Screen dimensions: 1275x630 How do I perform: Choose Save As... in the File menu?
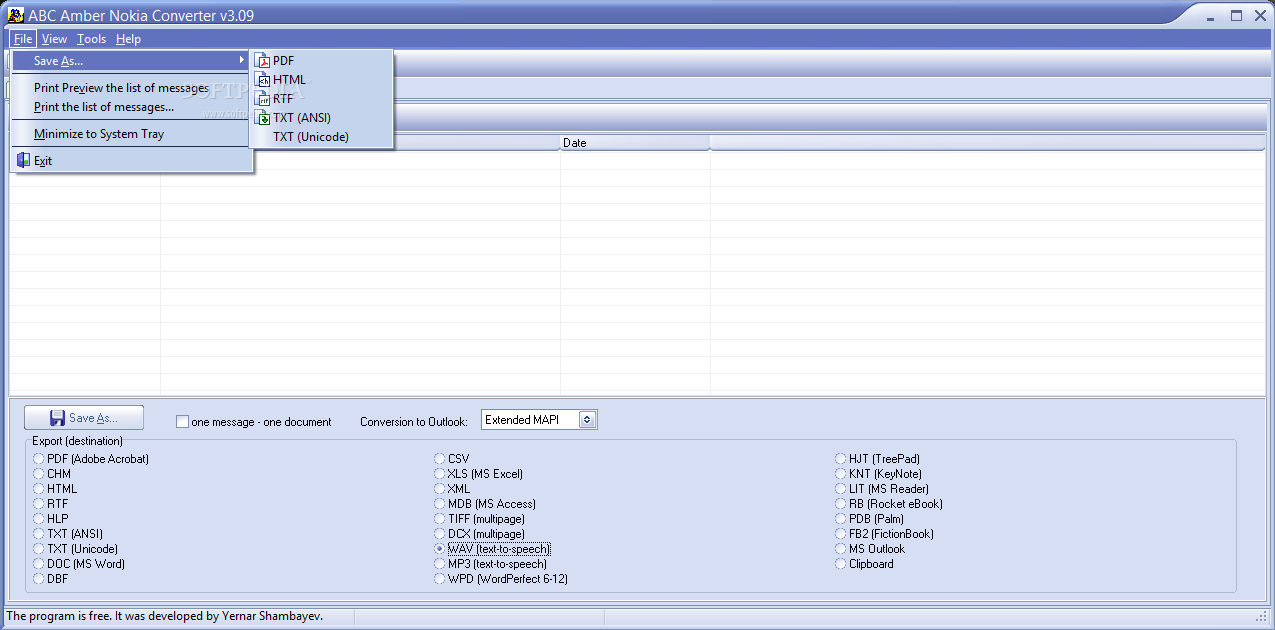tap(131, 61)
